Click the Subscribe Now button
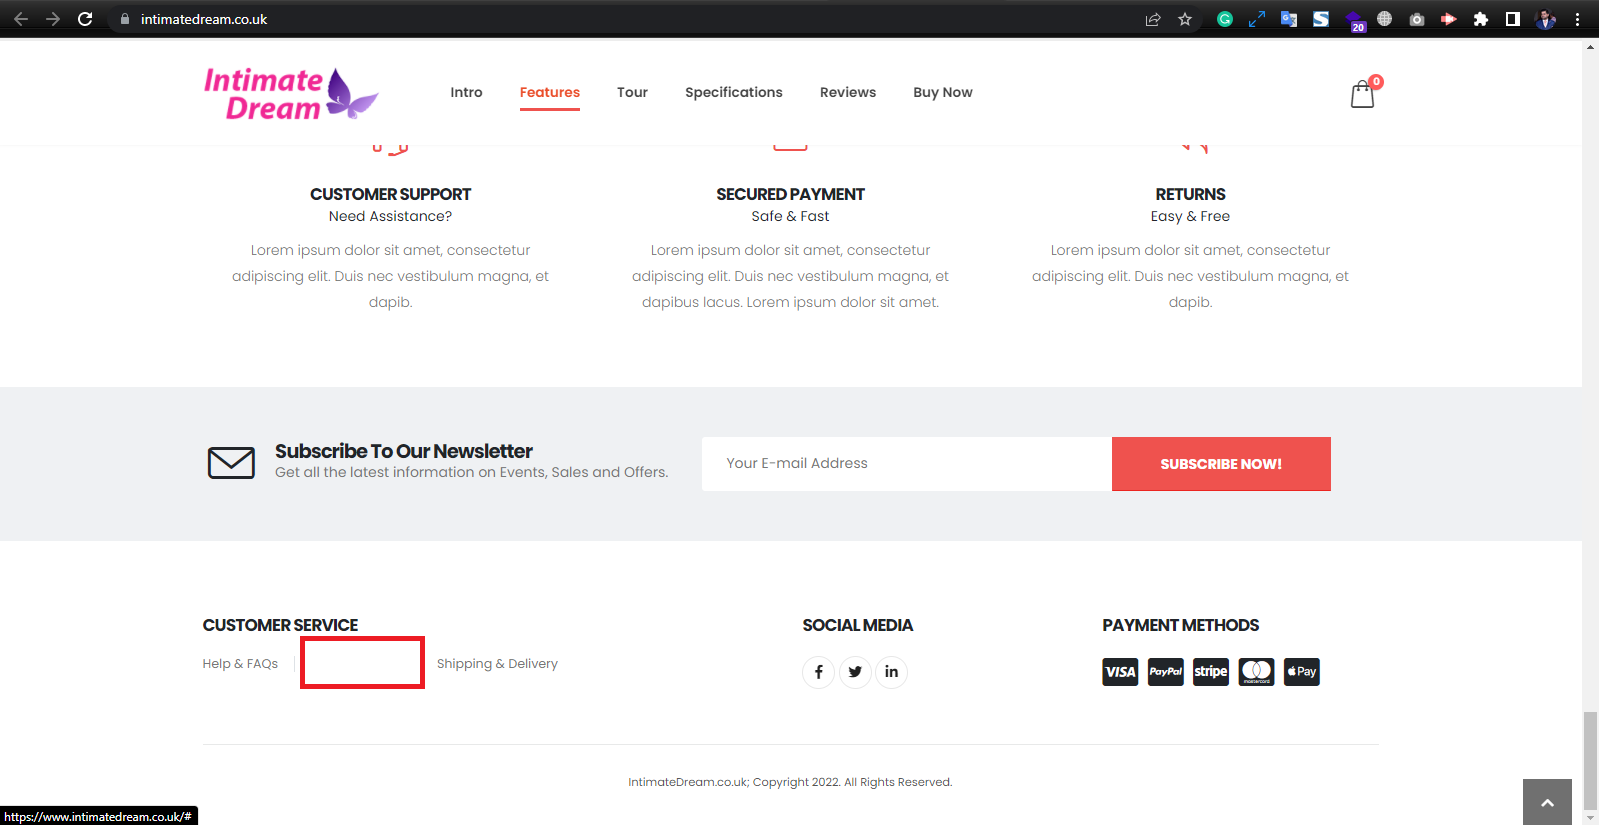 (1221, 464)
